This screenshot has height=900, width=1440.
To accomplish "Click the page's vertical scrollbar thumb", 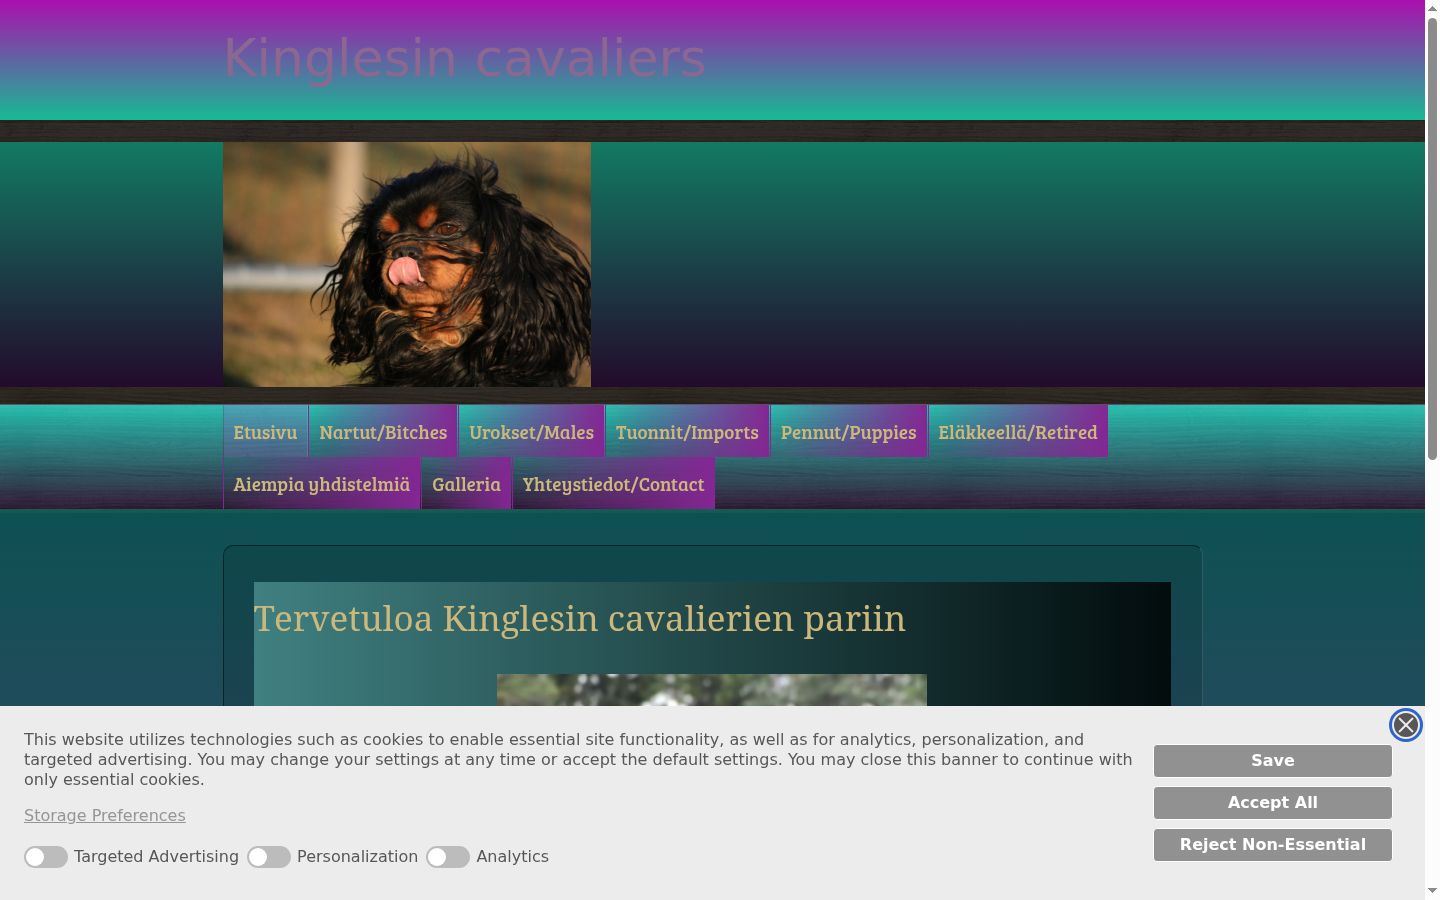I will click(1432, 238).
